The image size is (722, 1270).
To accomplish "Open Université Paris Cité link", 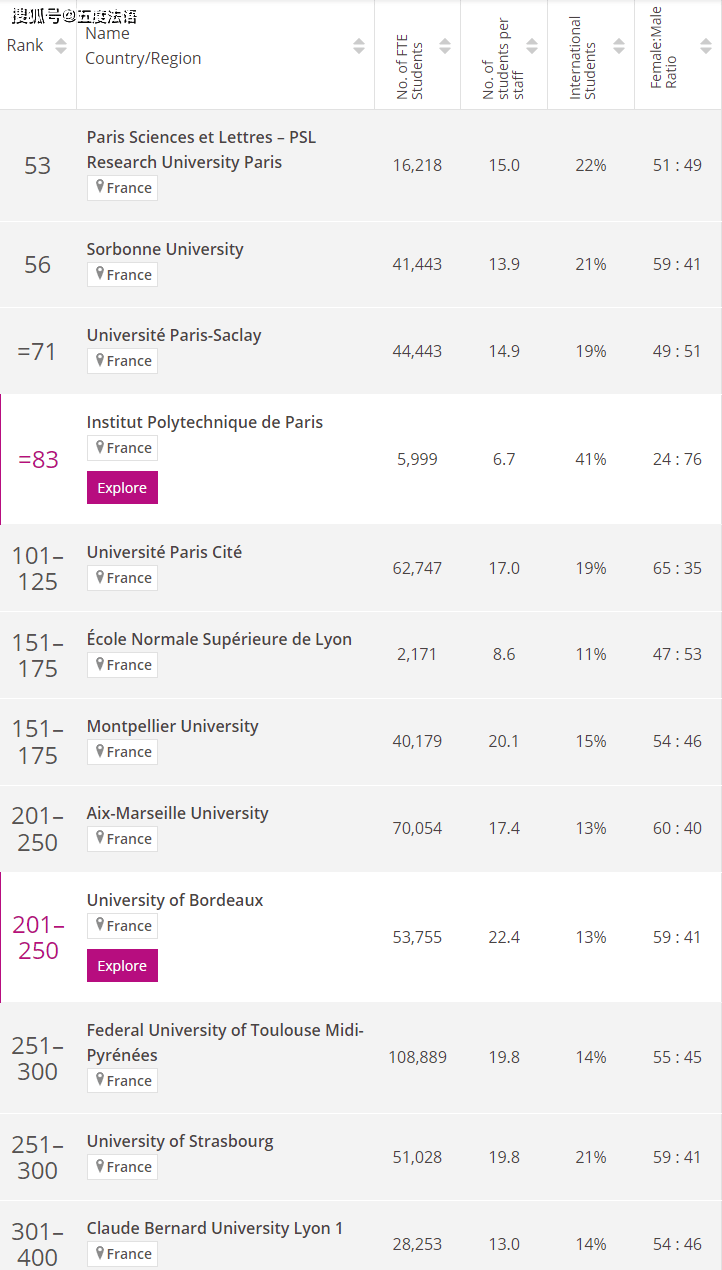I will (x=164, y=552).
